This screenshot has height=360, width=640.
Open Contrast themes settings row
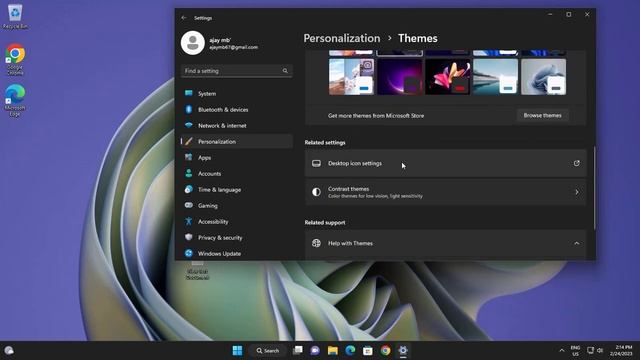445,192
